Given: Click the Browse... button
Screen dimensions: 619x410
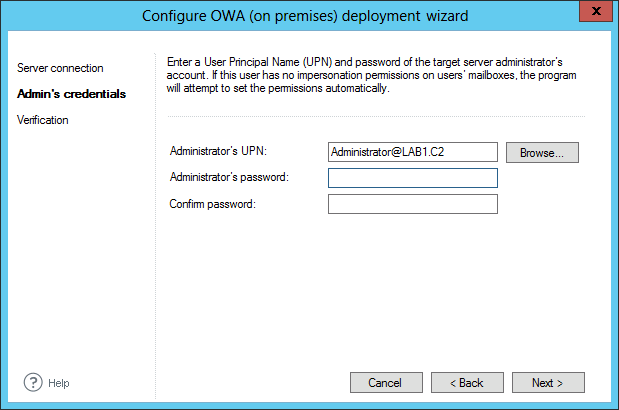Looking at the screenshot, I should tap(542, 153).
